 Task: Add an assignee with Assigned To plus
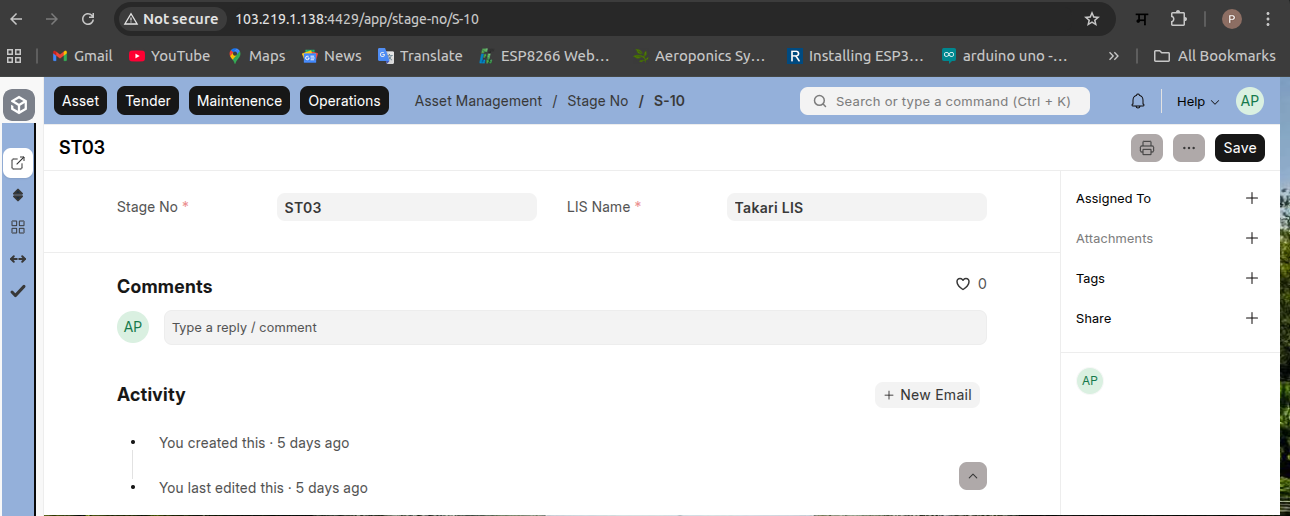[x=1251, y=198]
